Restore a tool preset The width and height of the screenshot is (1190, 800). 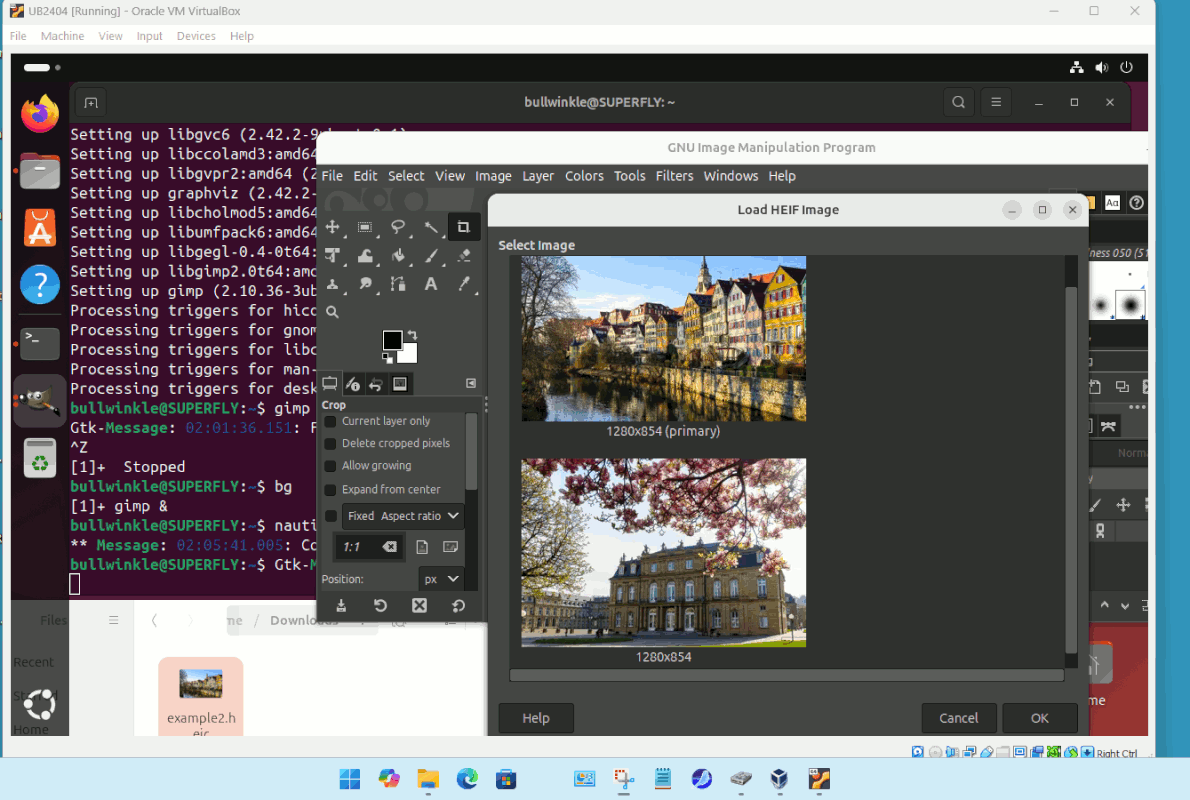click(380, 606)
